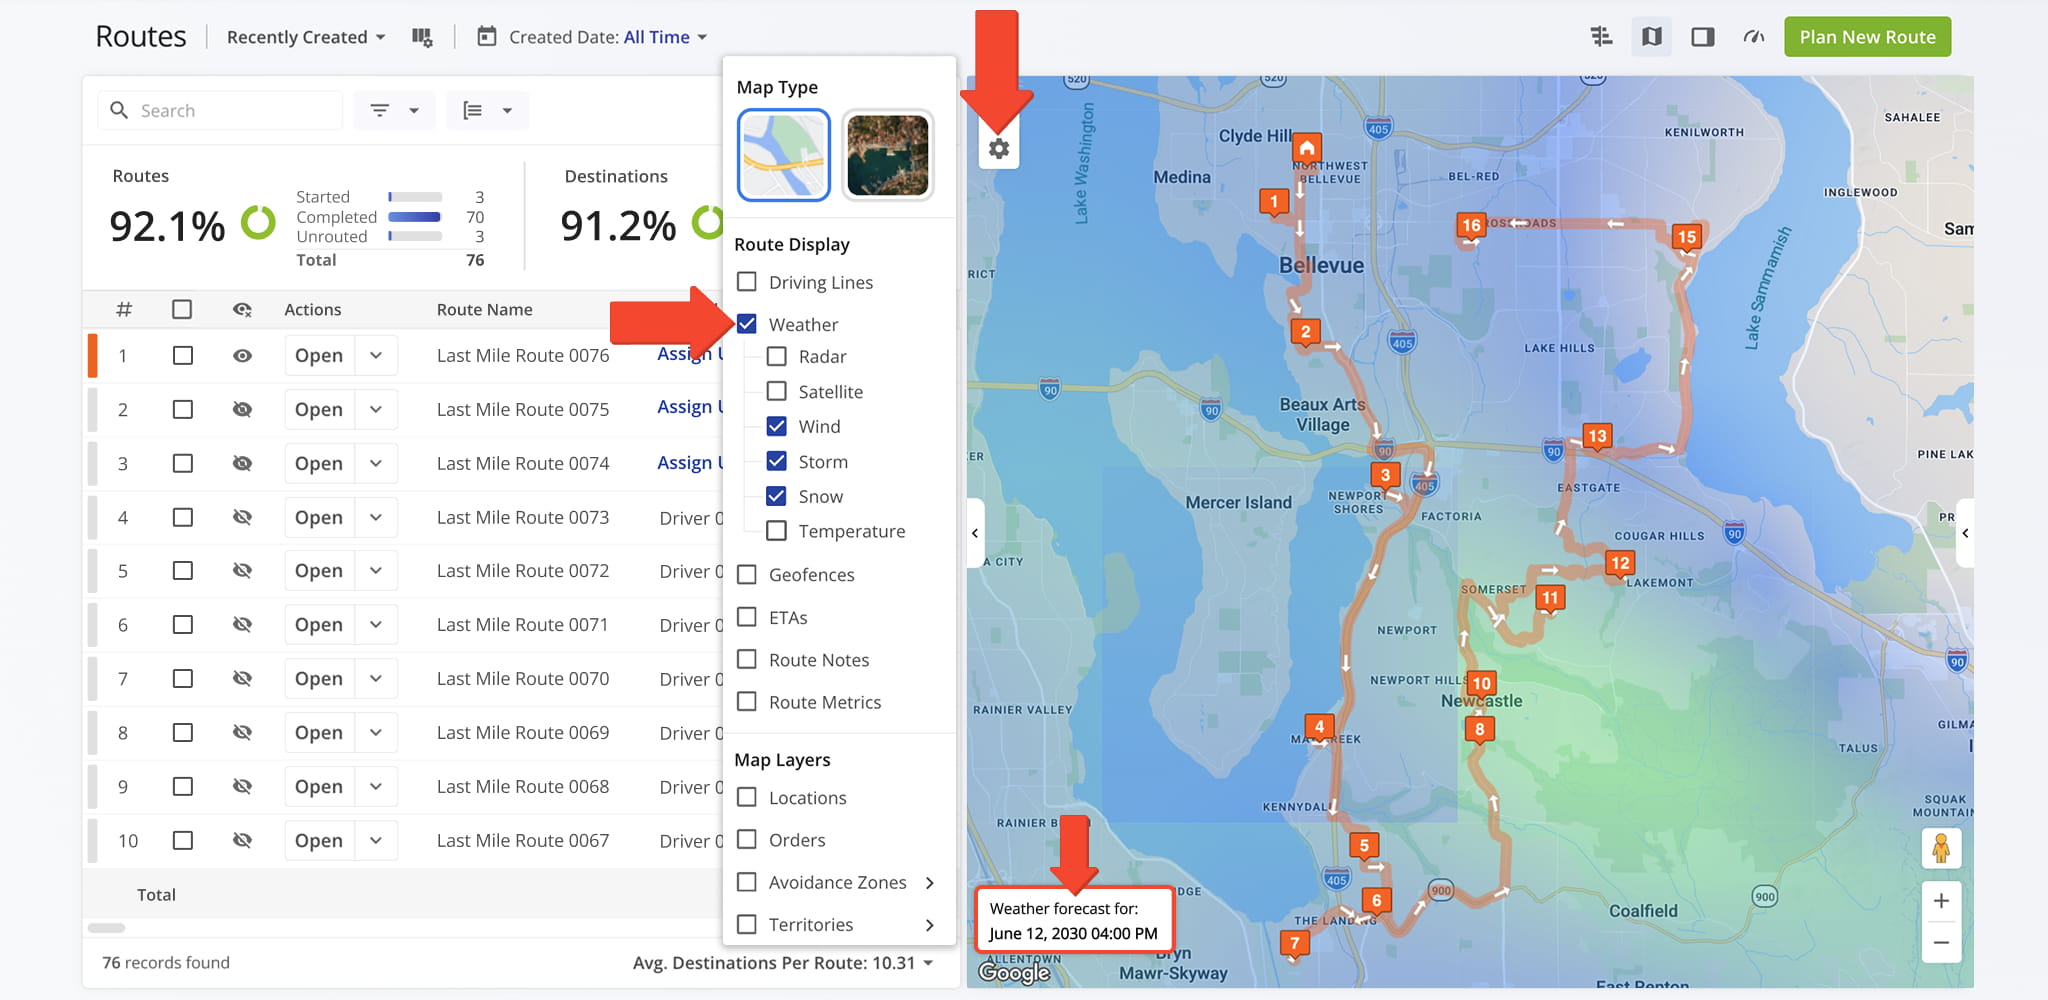Uncheck the Weather checkbox

(747, 324)
